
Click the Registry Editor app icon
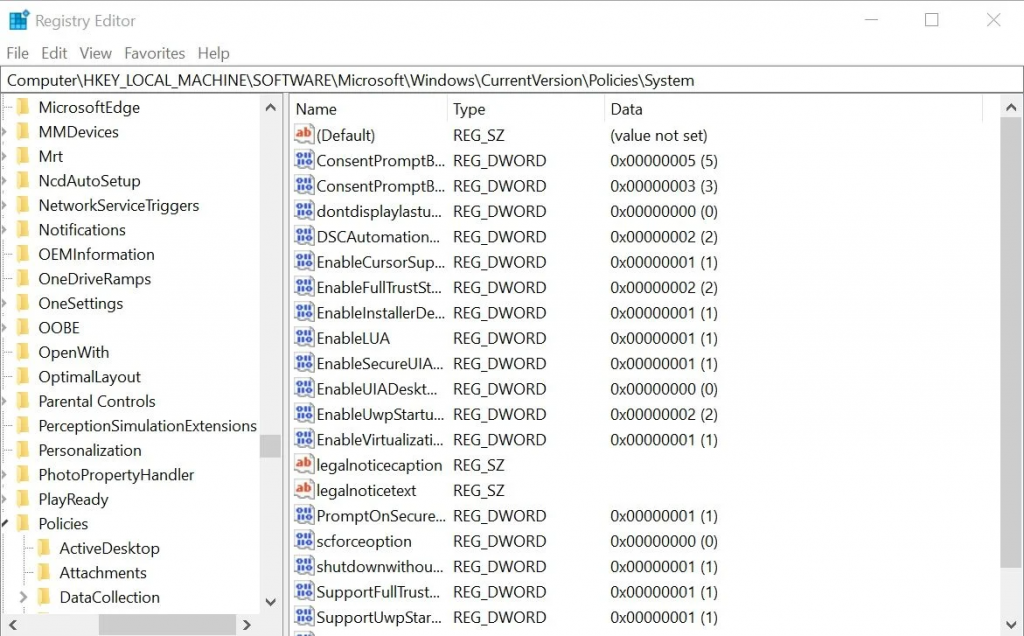pos(18,20)
